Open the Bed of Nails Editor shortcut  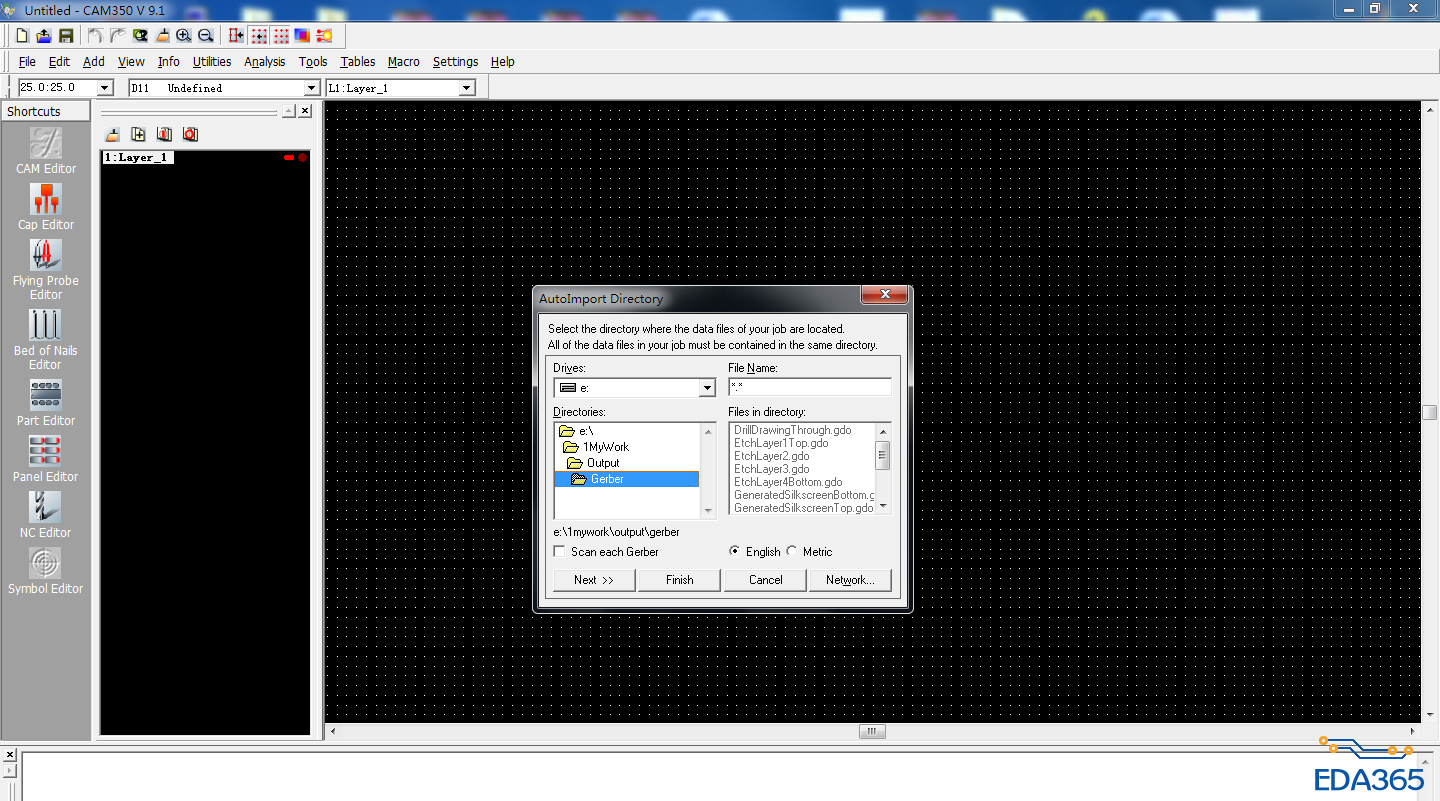[x=46, y=340]
